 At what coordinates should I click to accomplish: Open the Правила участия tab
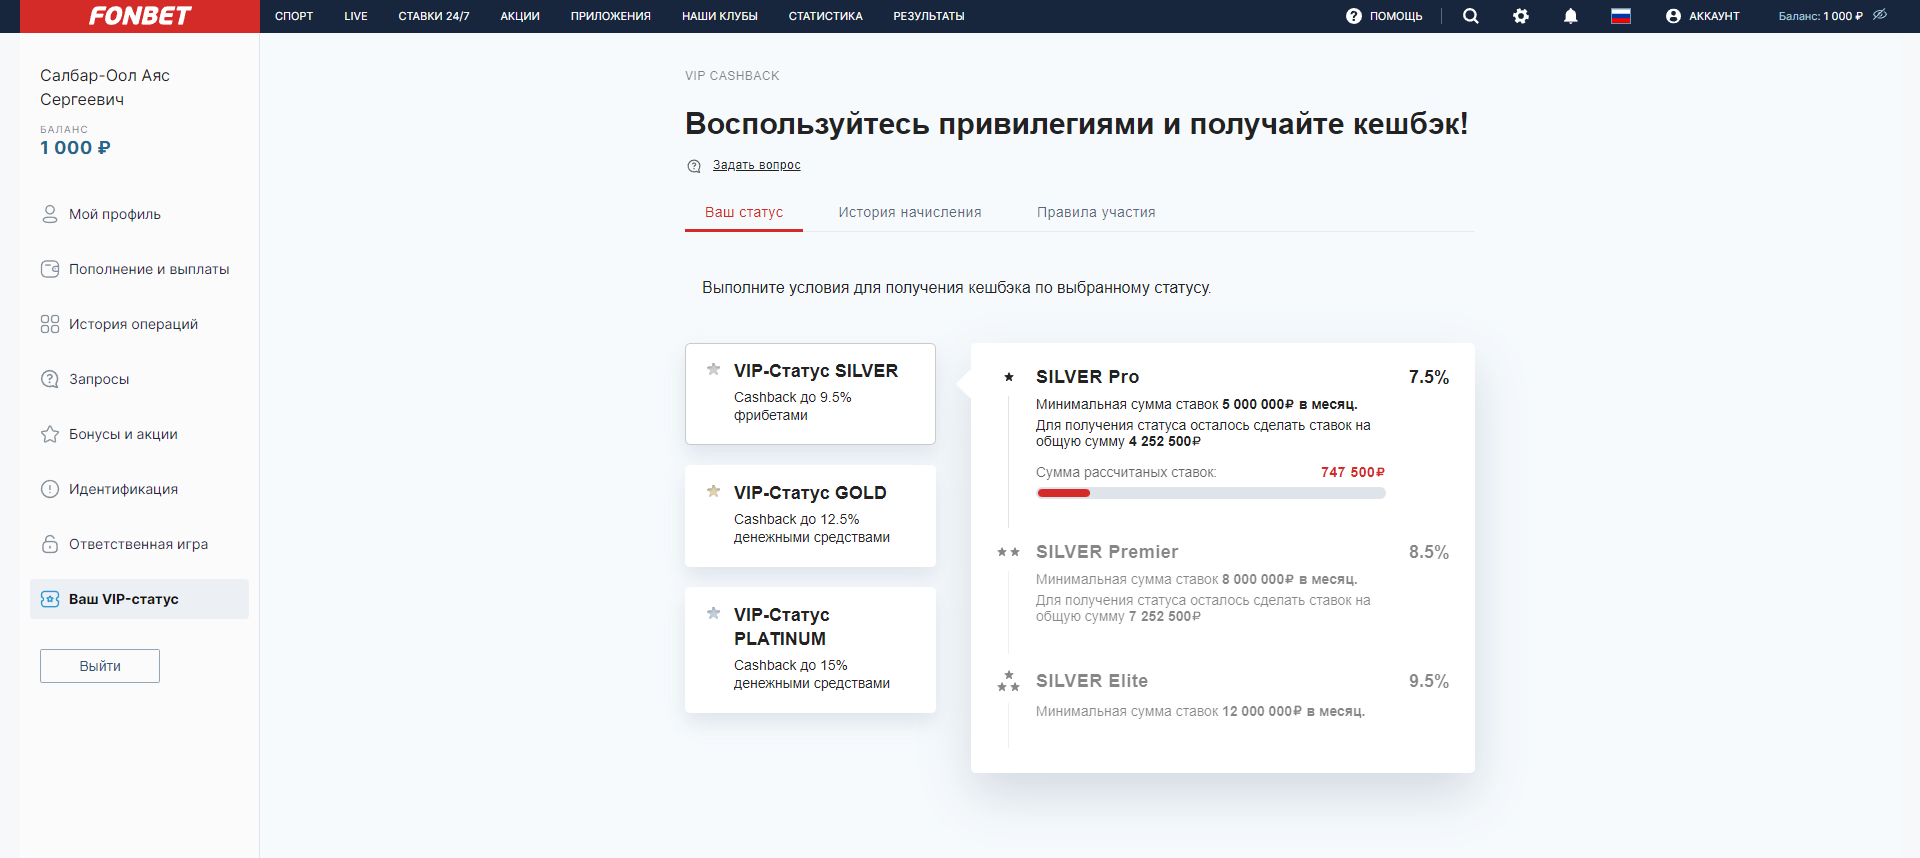pyautogui.click(x=1095, y=212)
